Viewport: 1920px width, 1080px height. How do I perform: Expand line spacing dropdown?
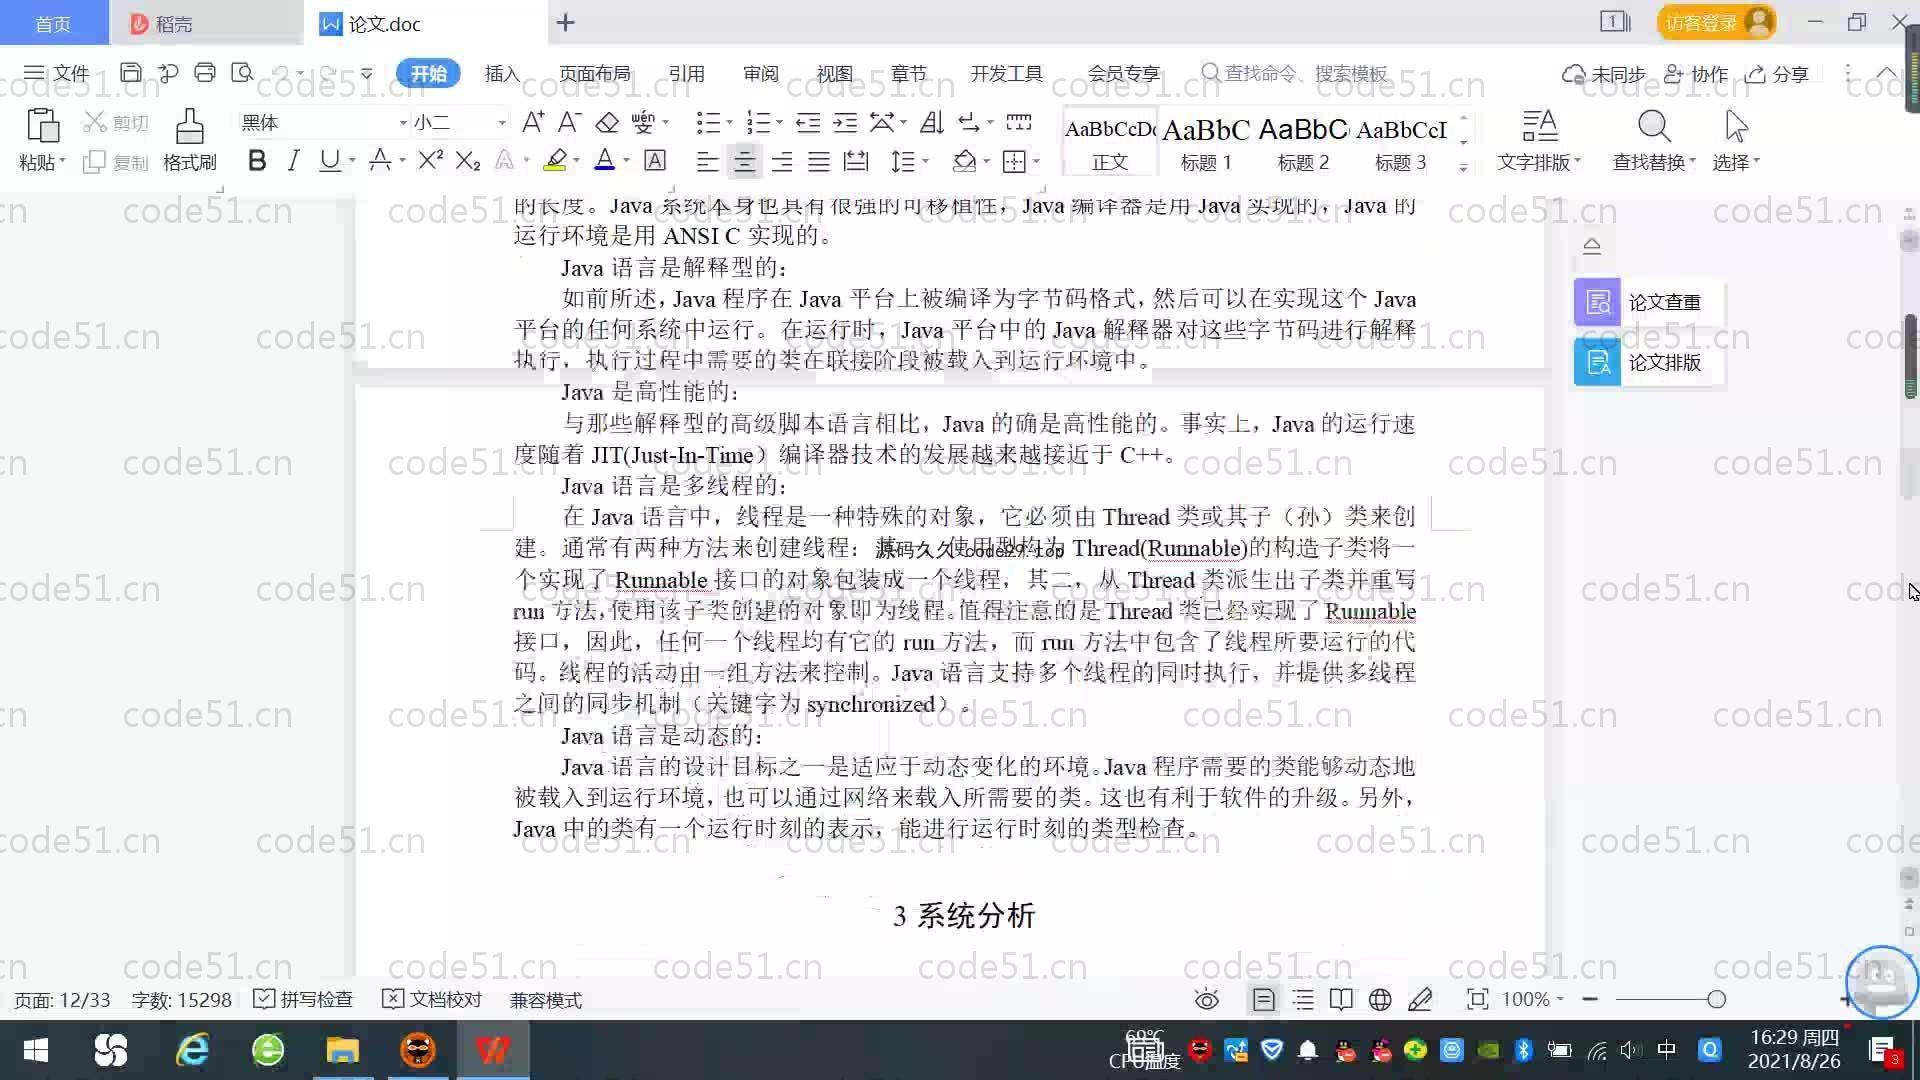(926, 161)
